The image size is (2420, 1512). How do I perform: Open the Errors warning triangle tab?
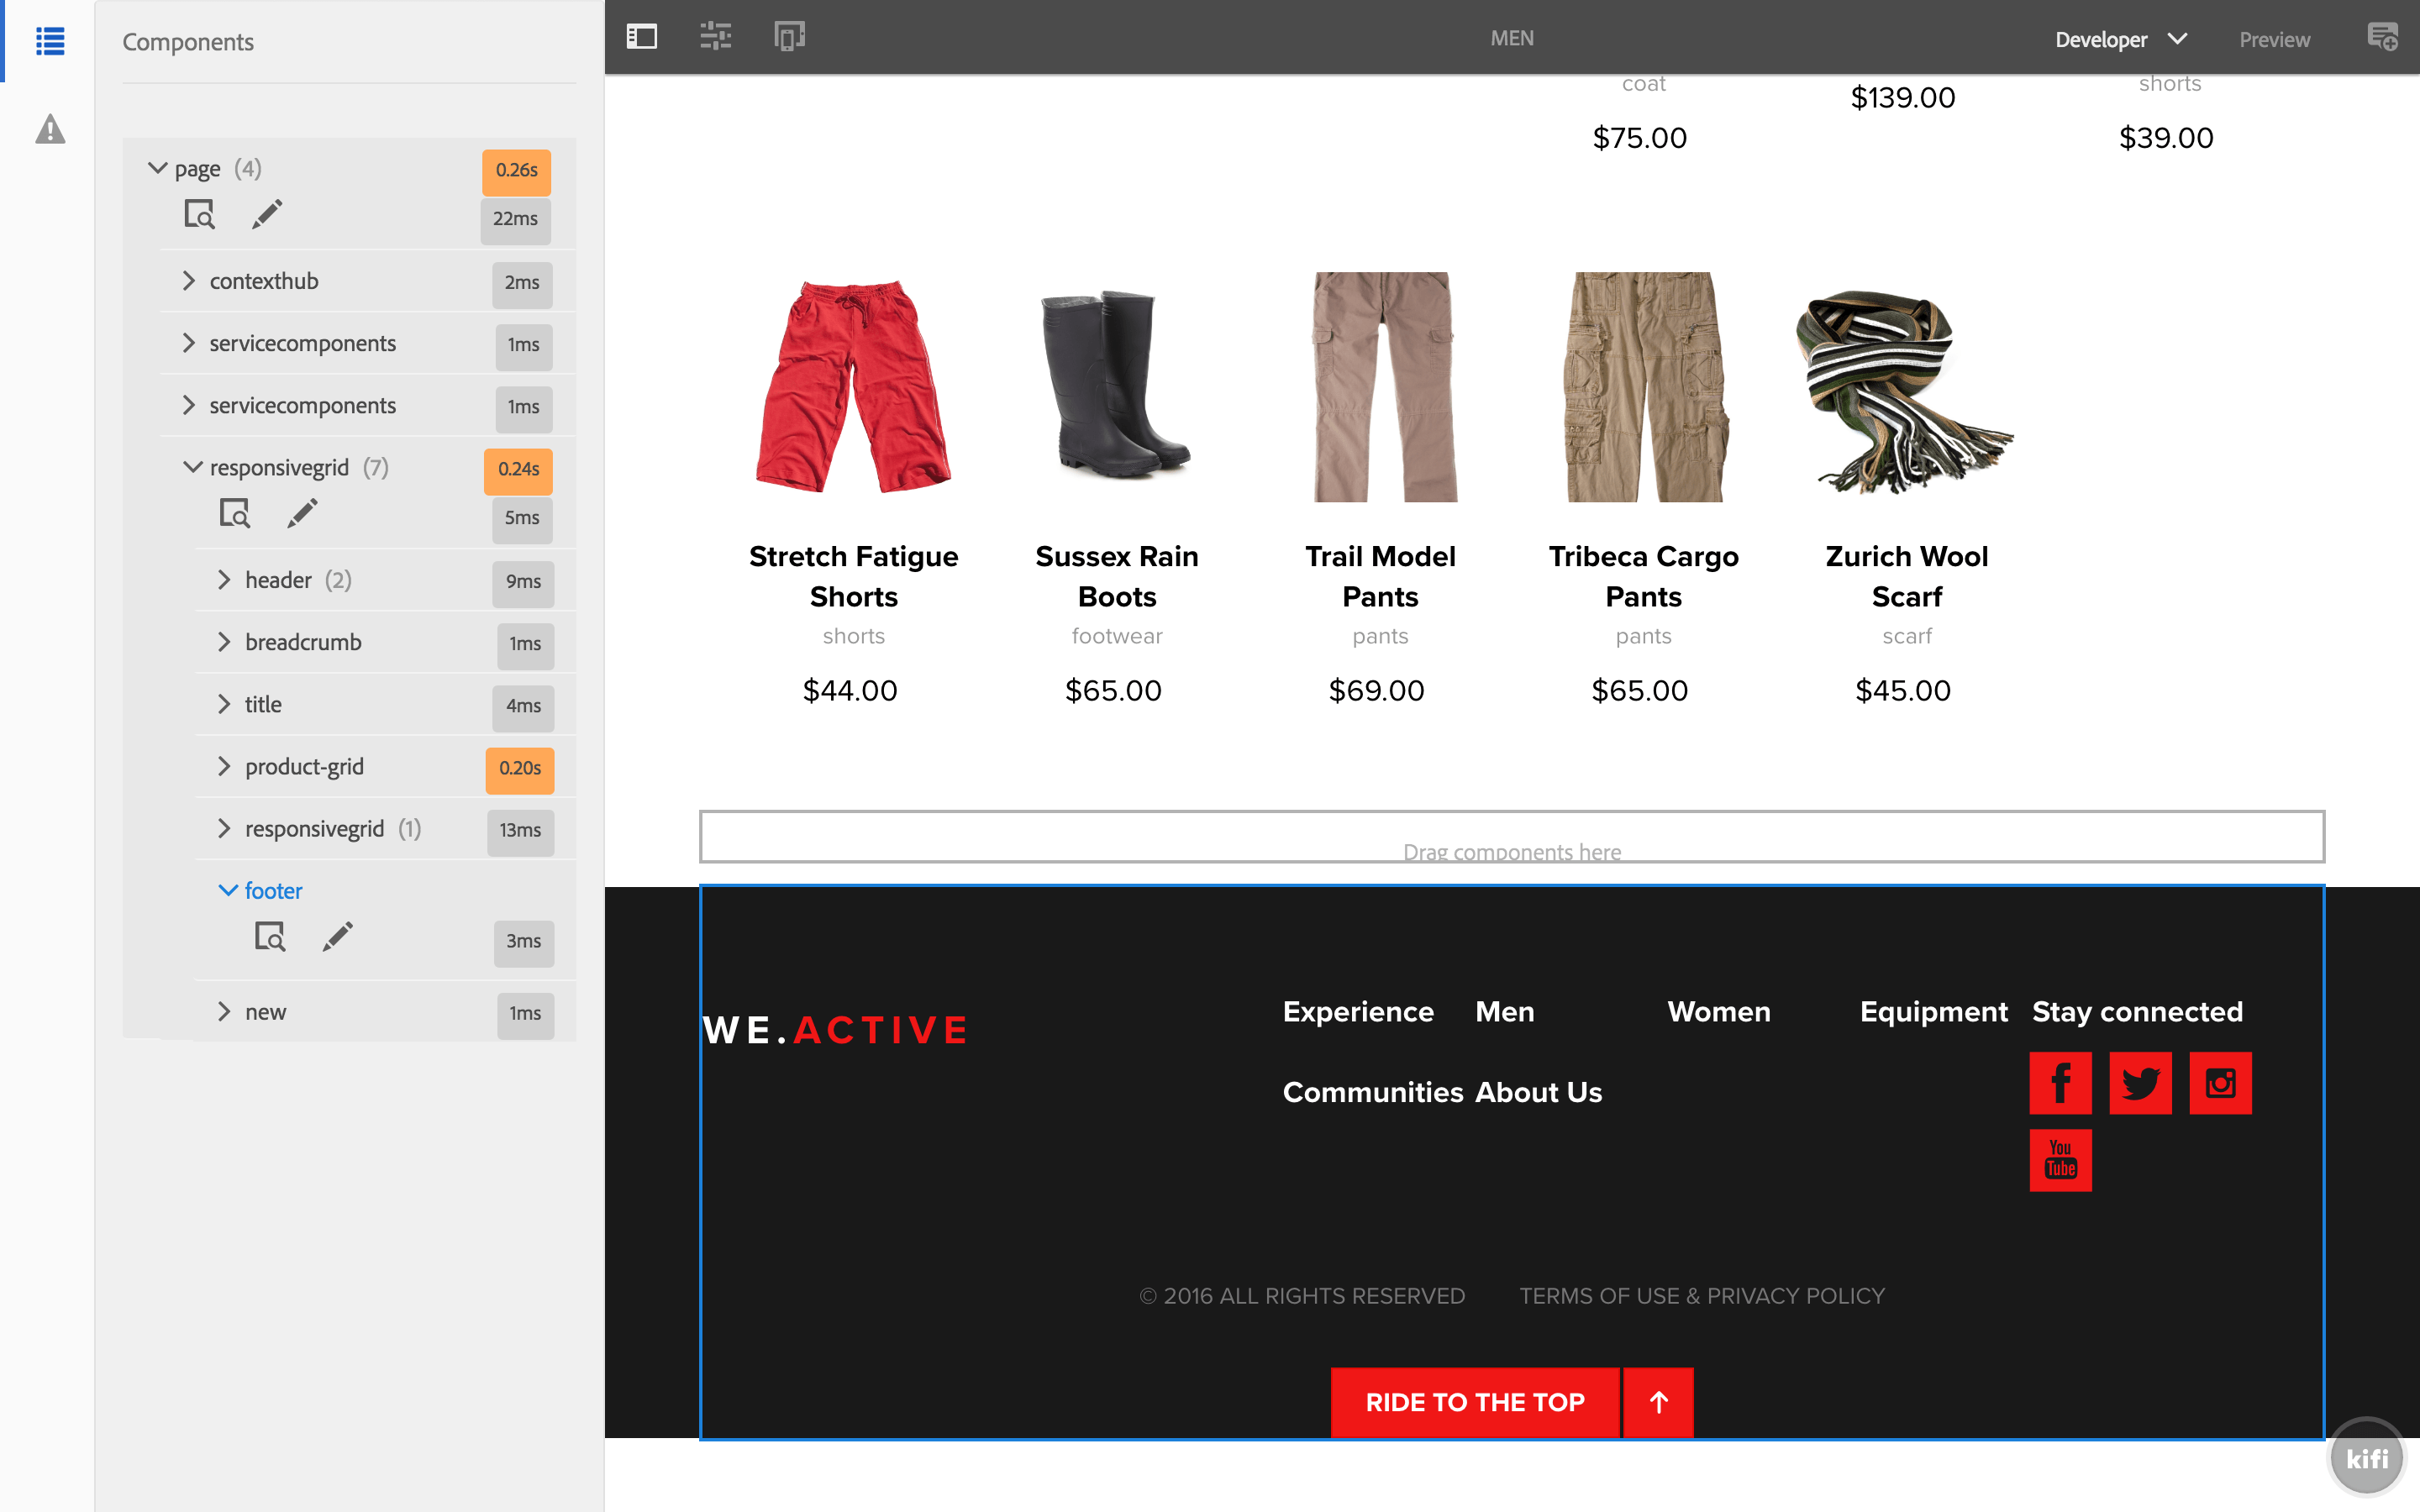tap(50, 130)
